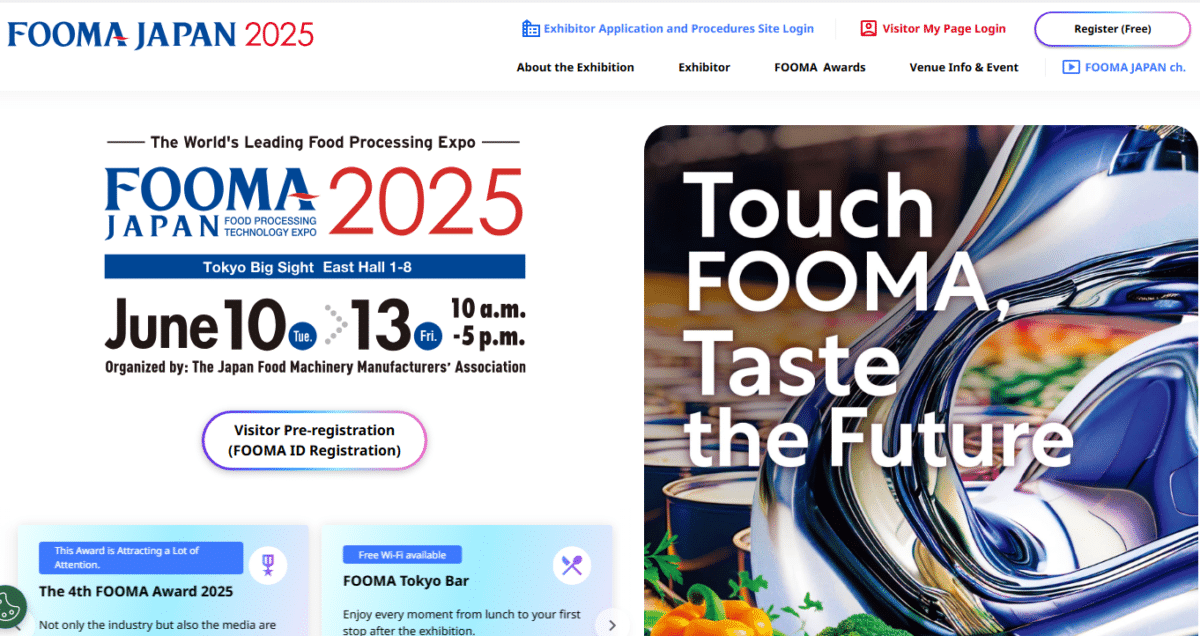Expand the FOOMA Awards menu

click(x=820, y=67)
